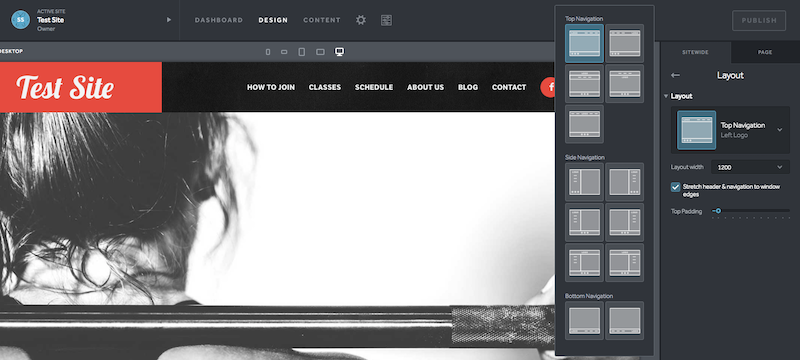Open the Schedule nav link
This screenshot has width=800, height=360.
[x=374, y=87]
